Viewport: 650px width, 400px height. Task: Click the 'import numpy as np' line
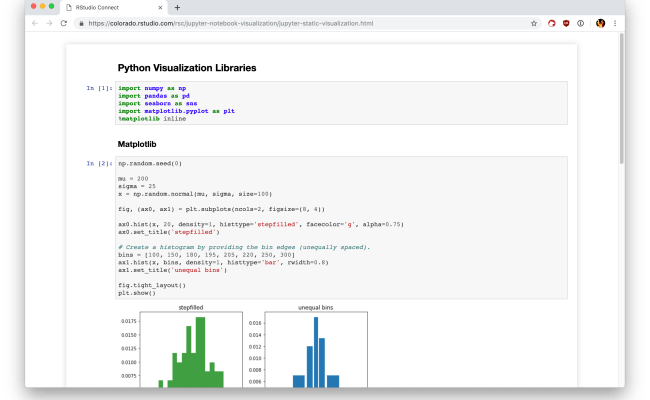152,88
